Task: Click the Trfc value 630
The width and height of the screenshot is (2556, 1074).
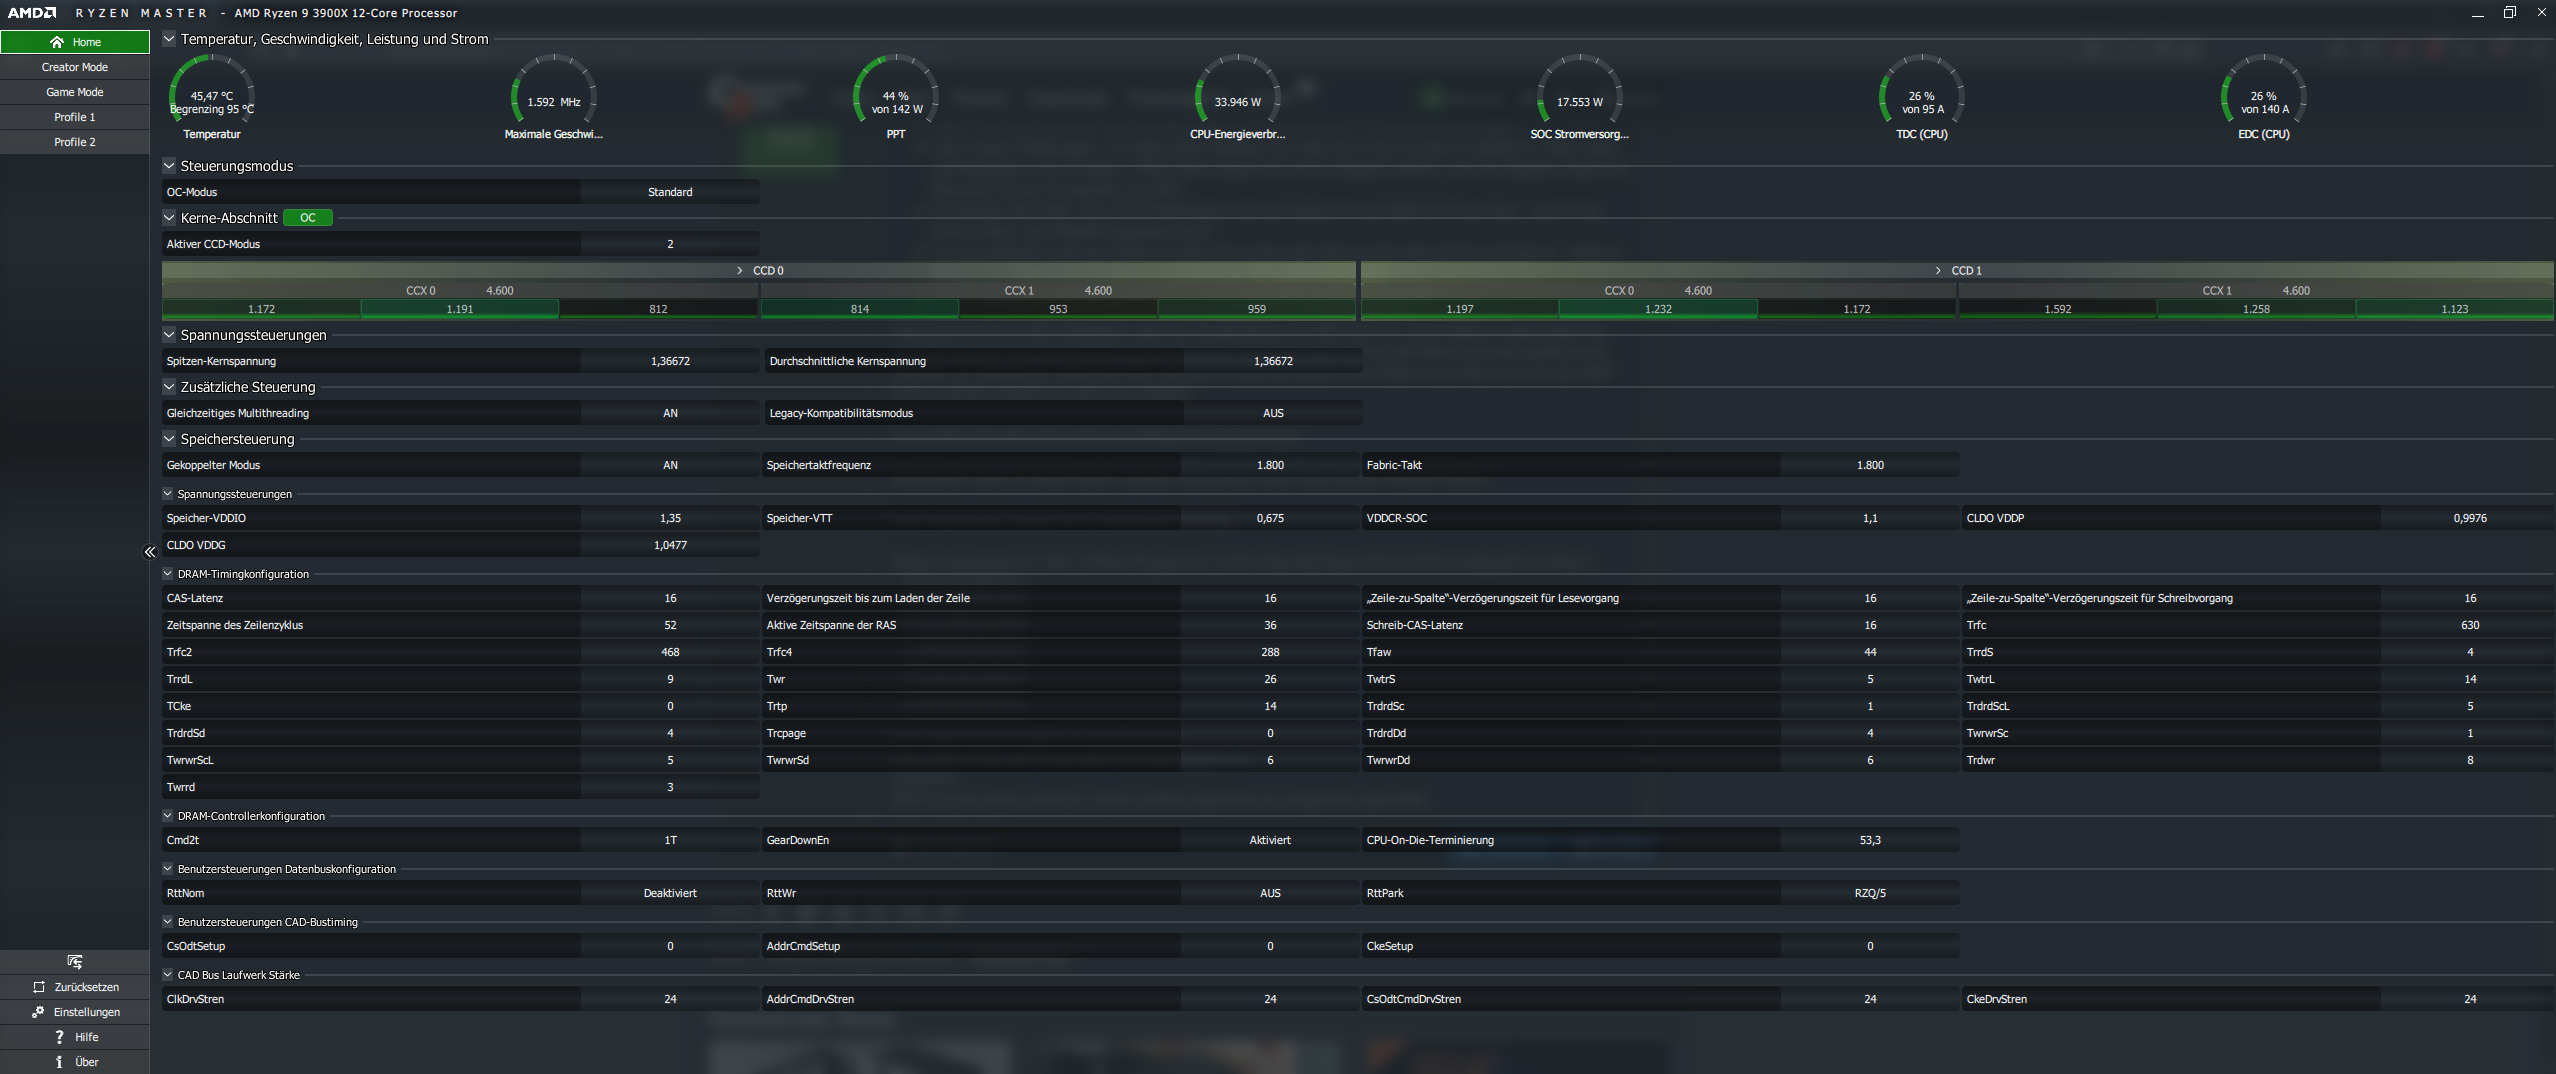Action: point(2470,625)
